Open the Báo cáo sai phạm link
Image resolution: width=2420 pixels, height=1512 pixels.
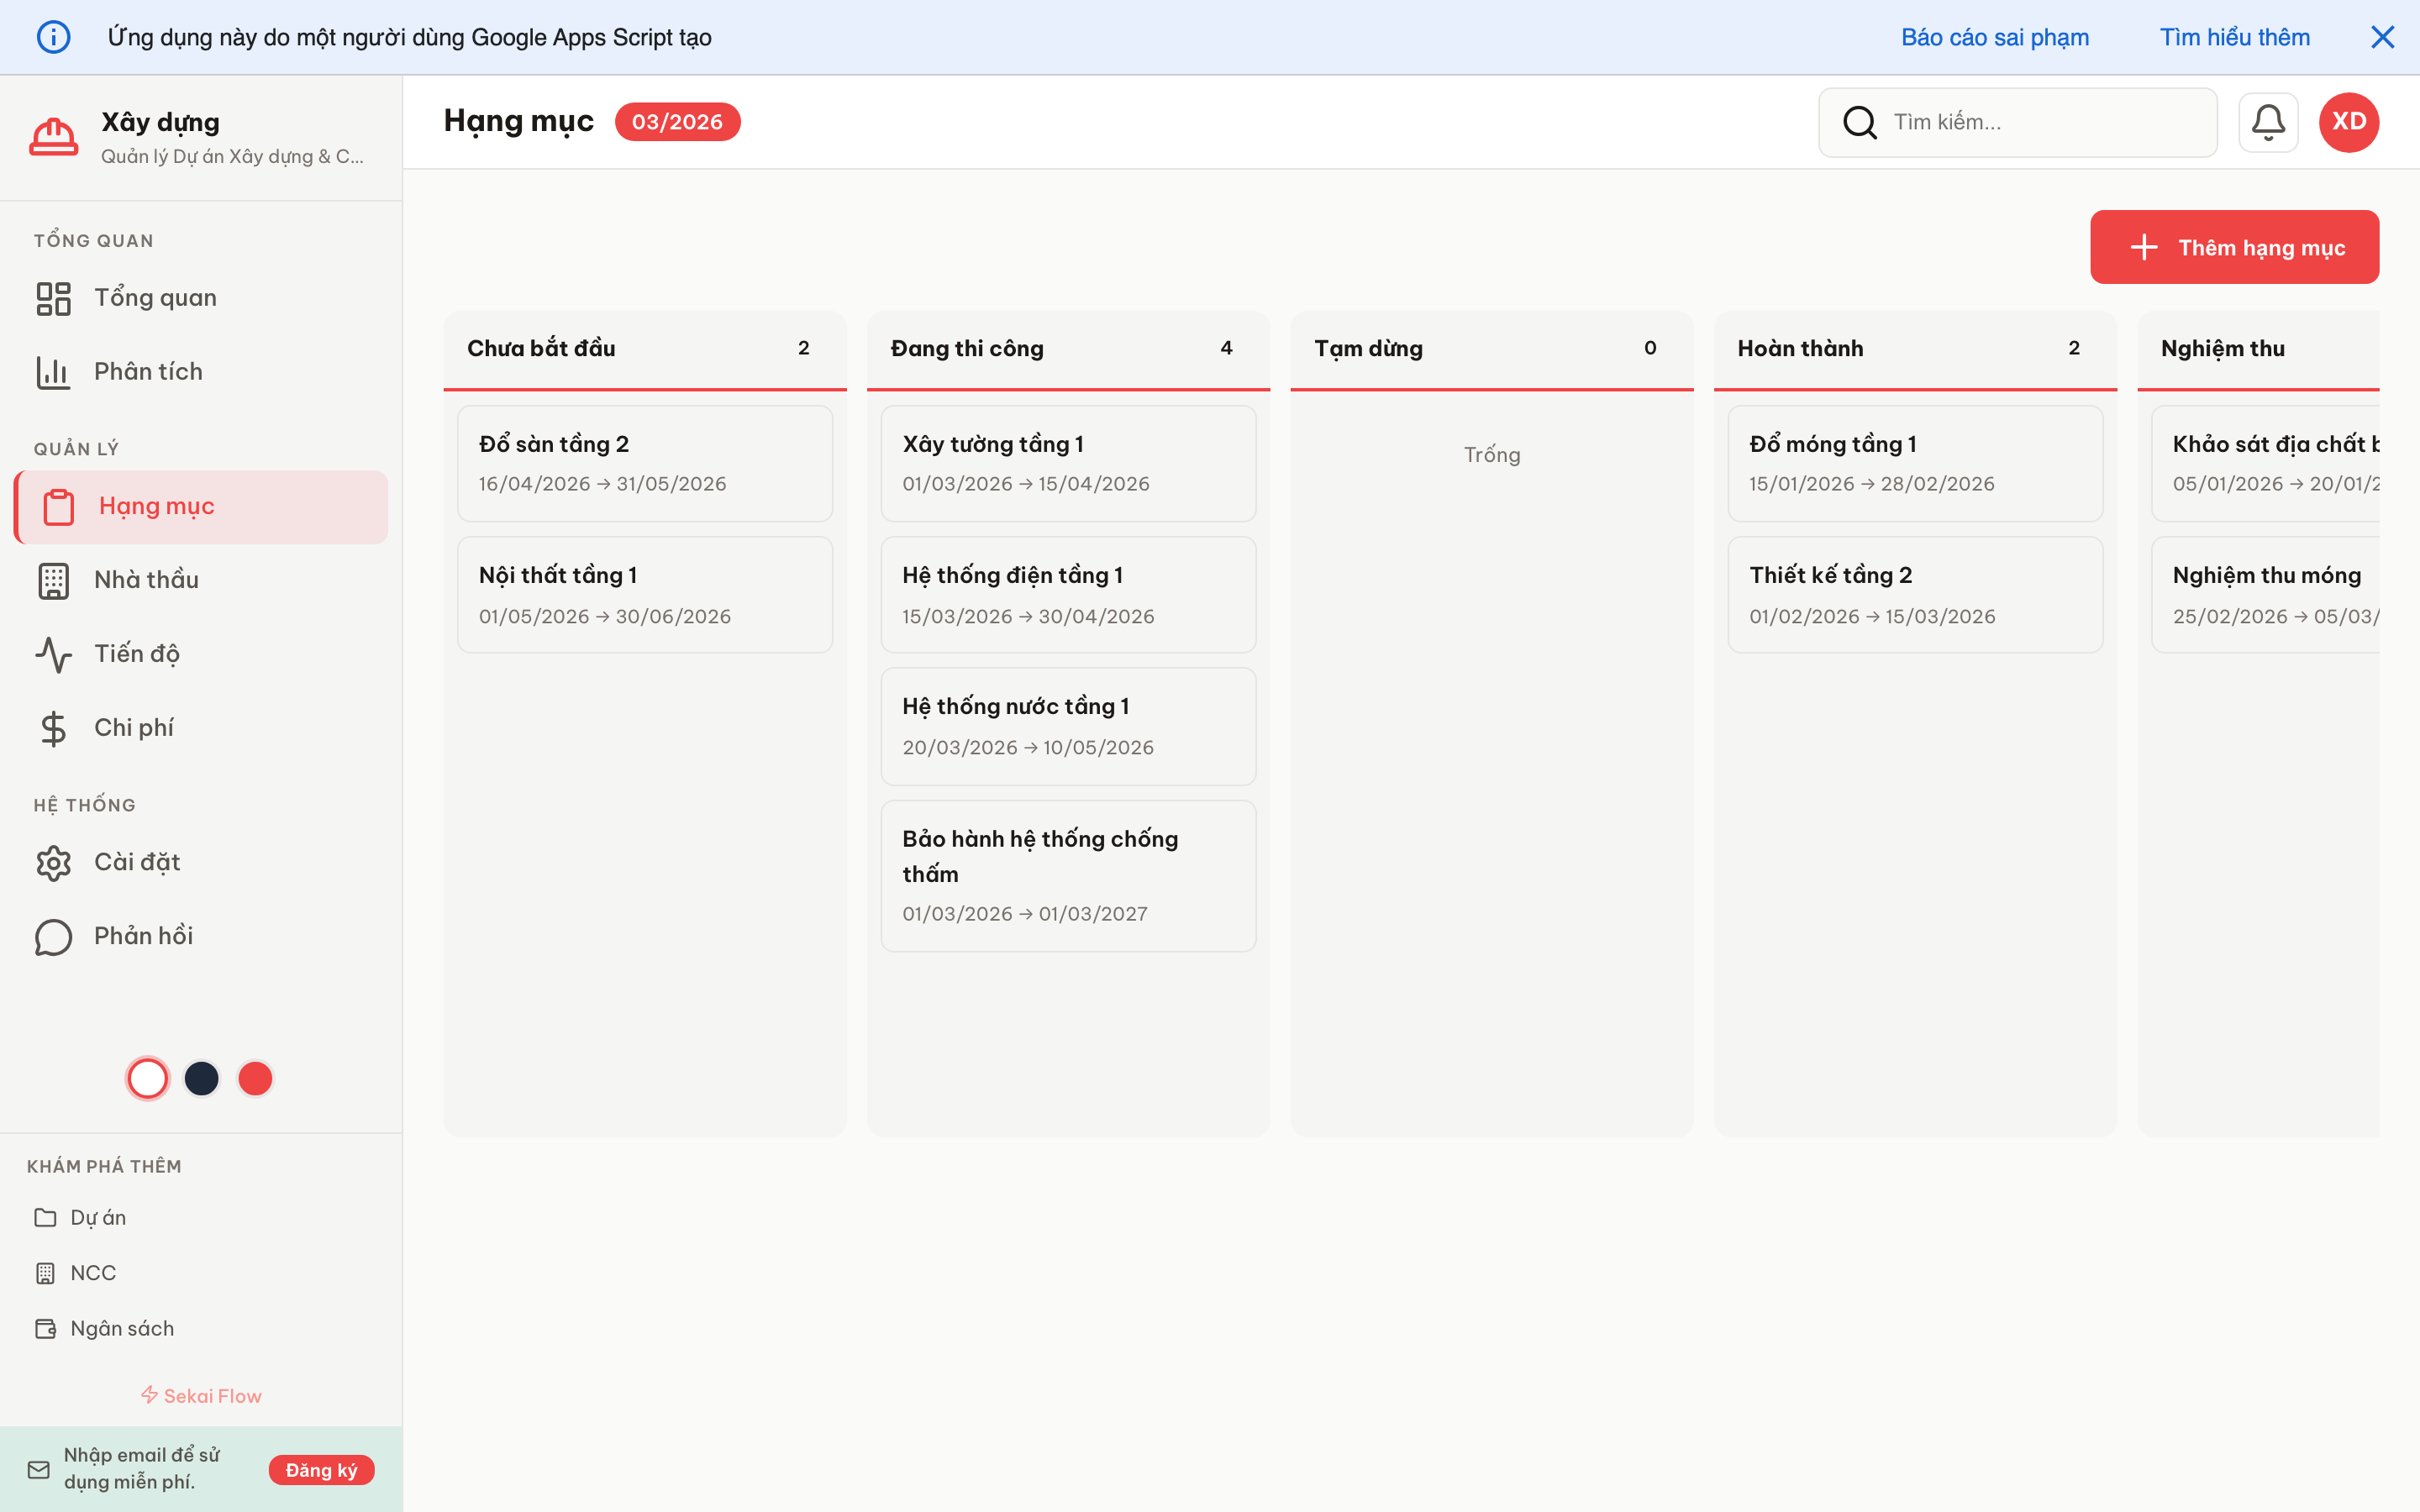(1994, 37)
